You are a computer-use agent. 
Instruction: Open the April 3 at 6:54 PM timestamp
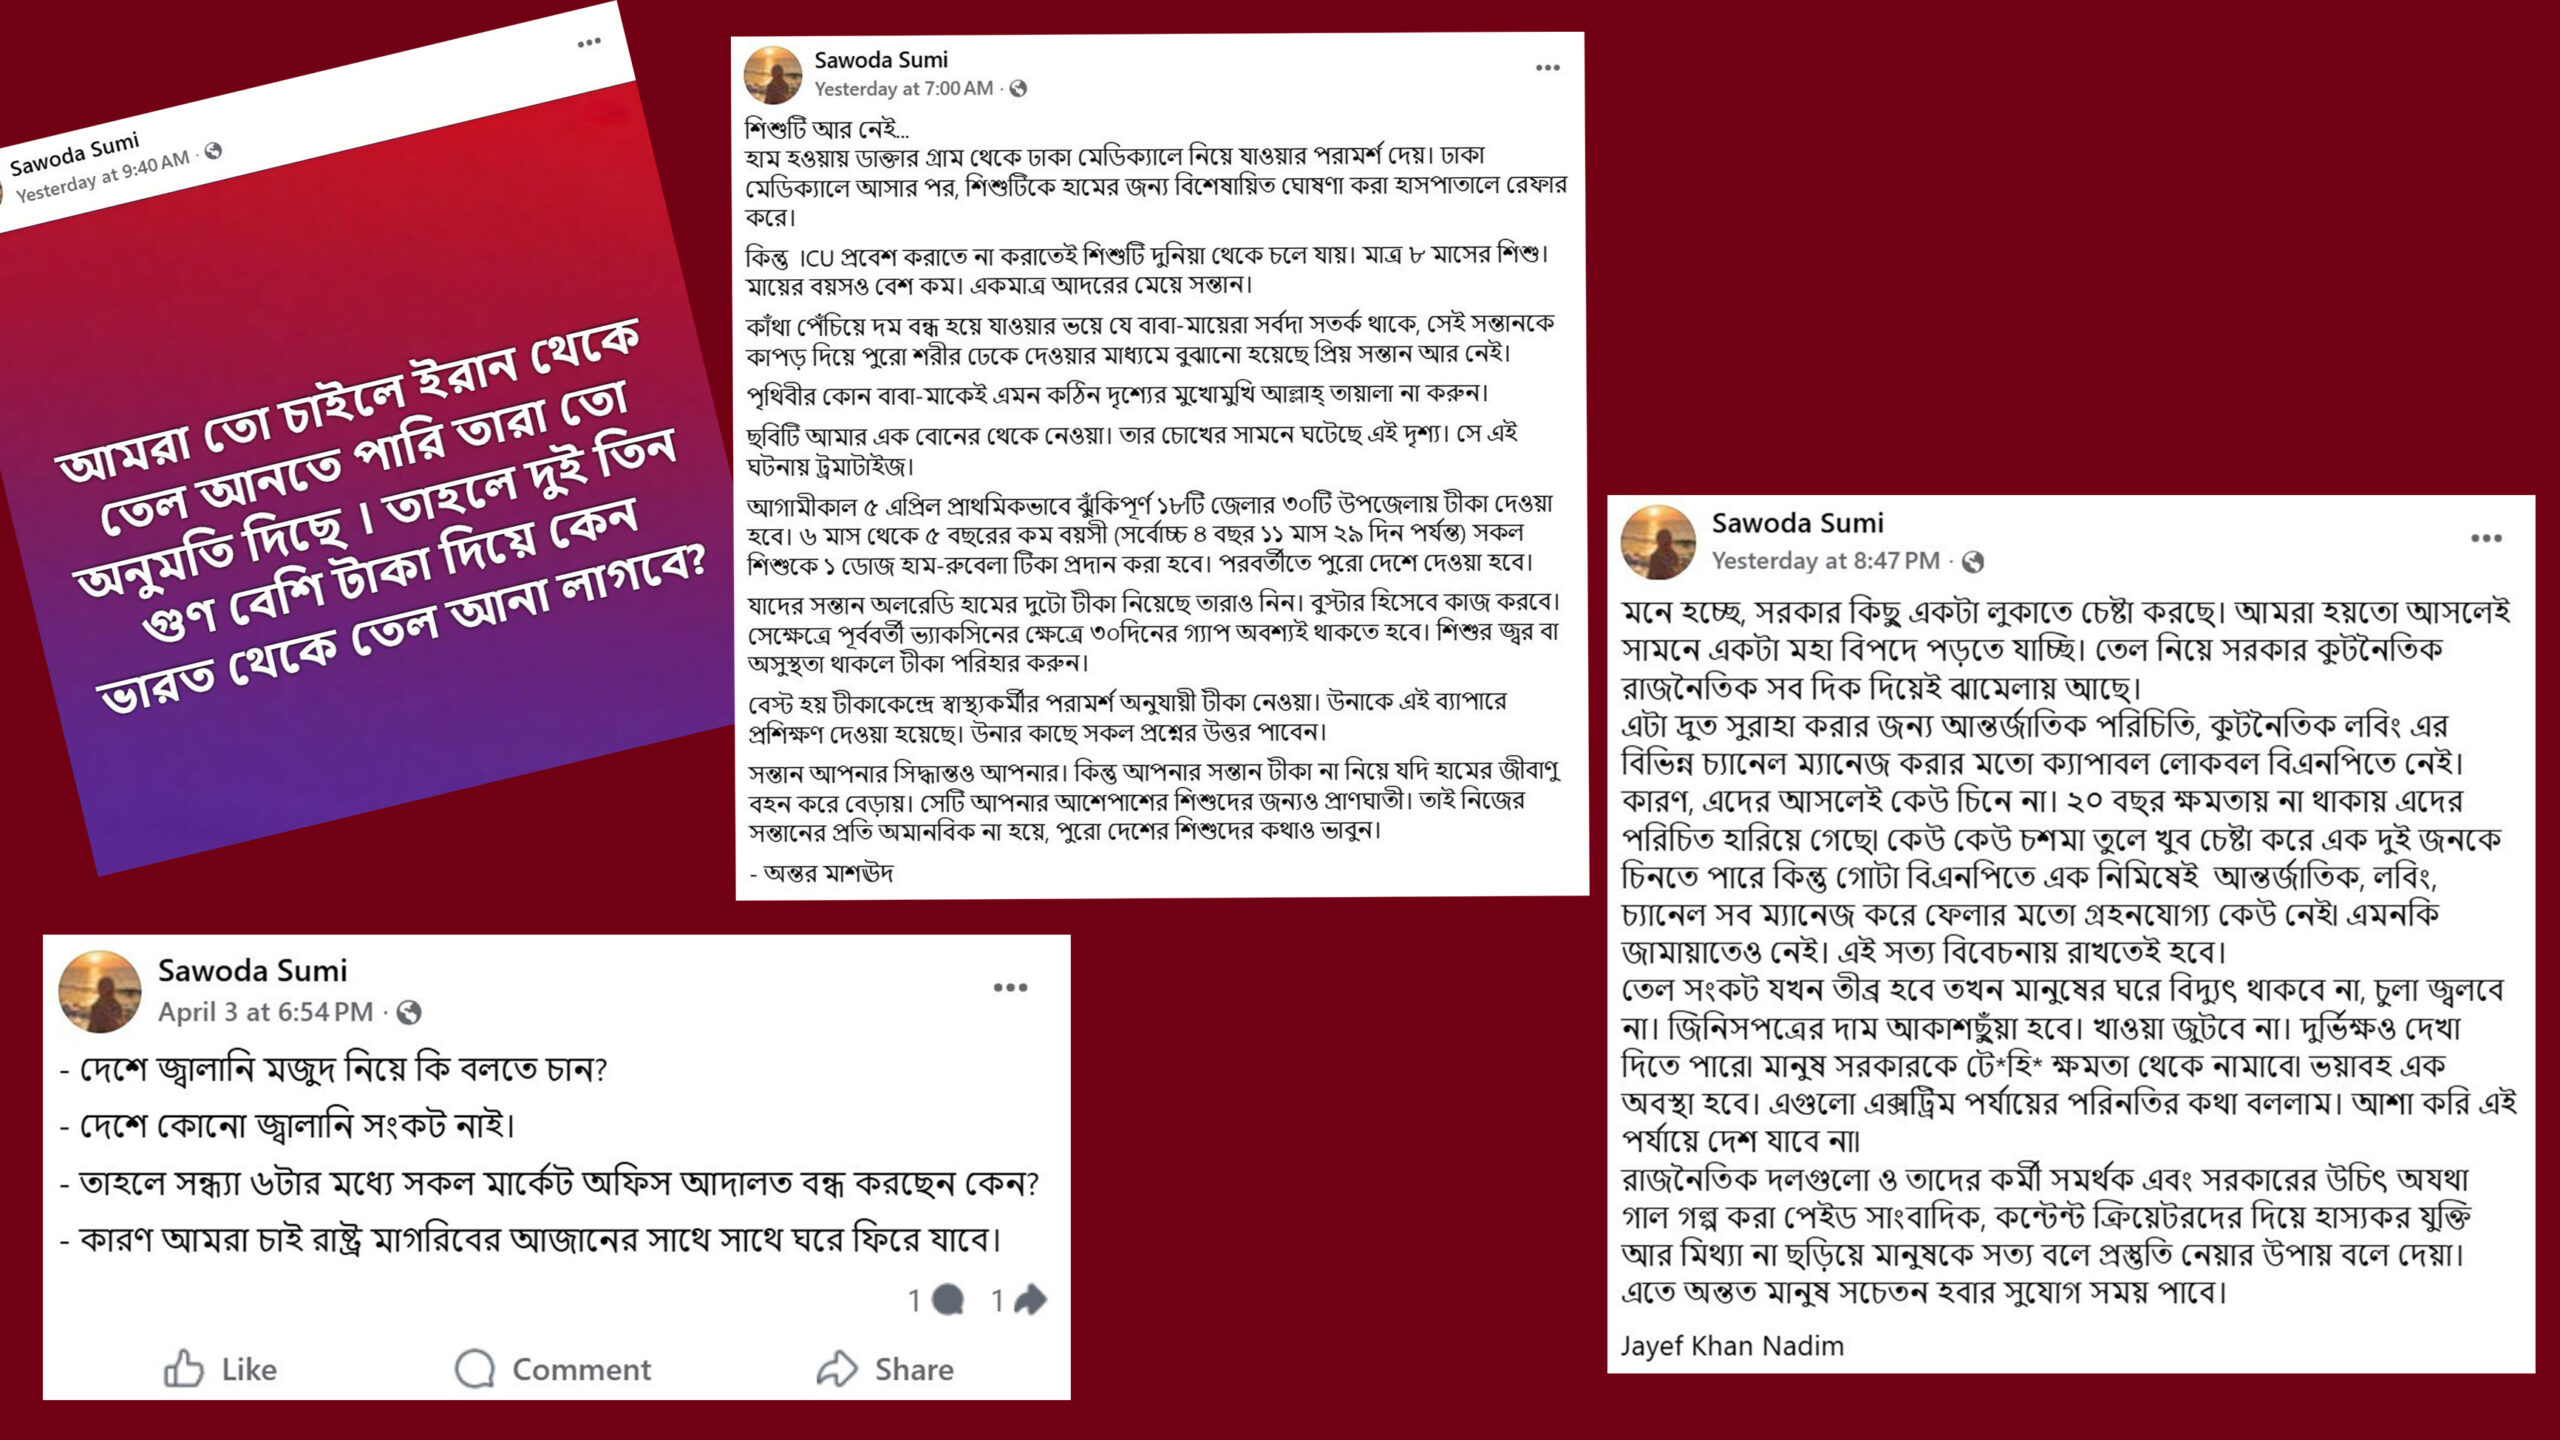(265, 1012)
